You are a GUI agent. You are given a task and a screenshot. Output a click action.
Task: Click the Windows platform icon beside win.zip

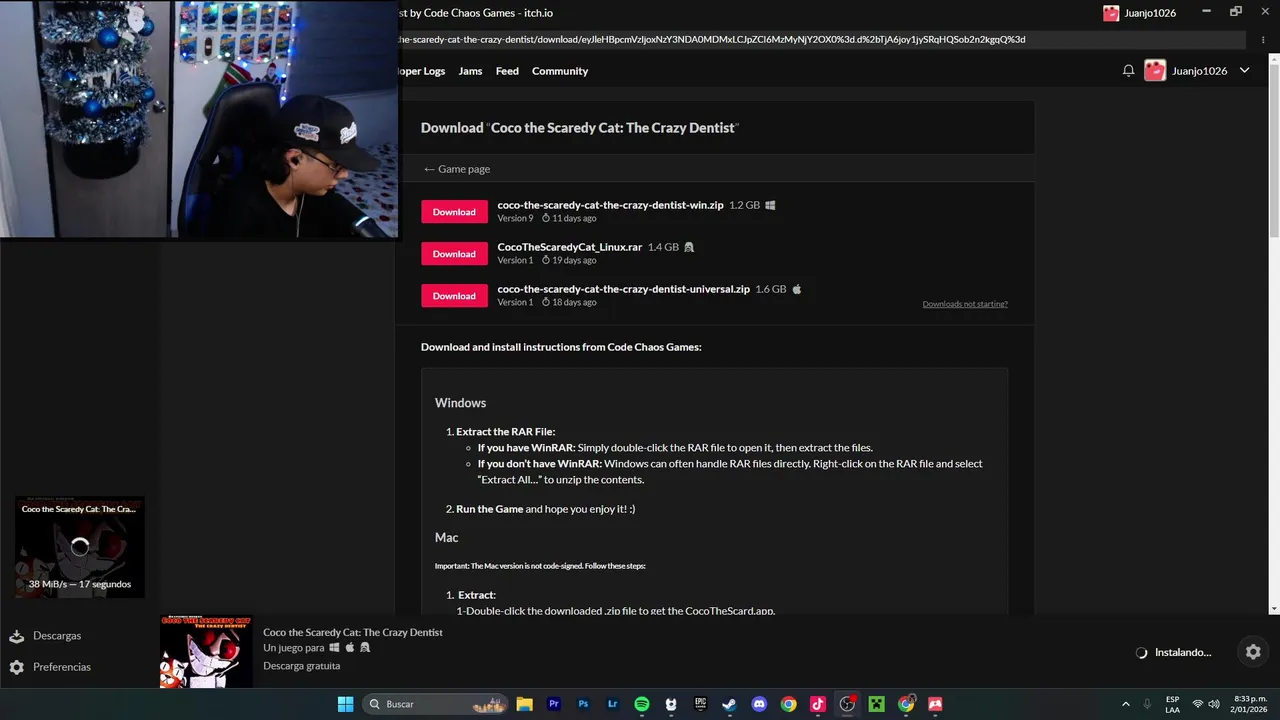[x=770, y=205]
